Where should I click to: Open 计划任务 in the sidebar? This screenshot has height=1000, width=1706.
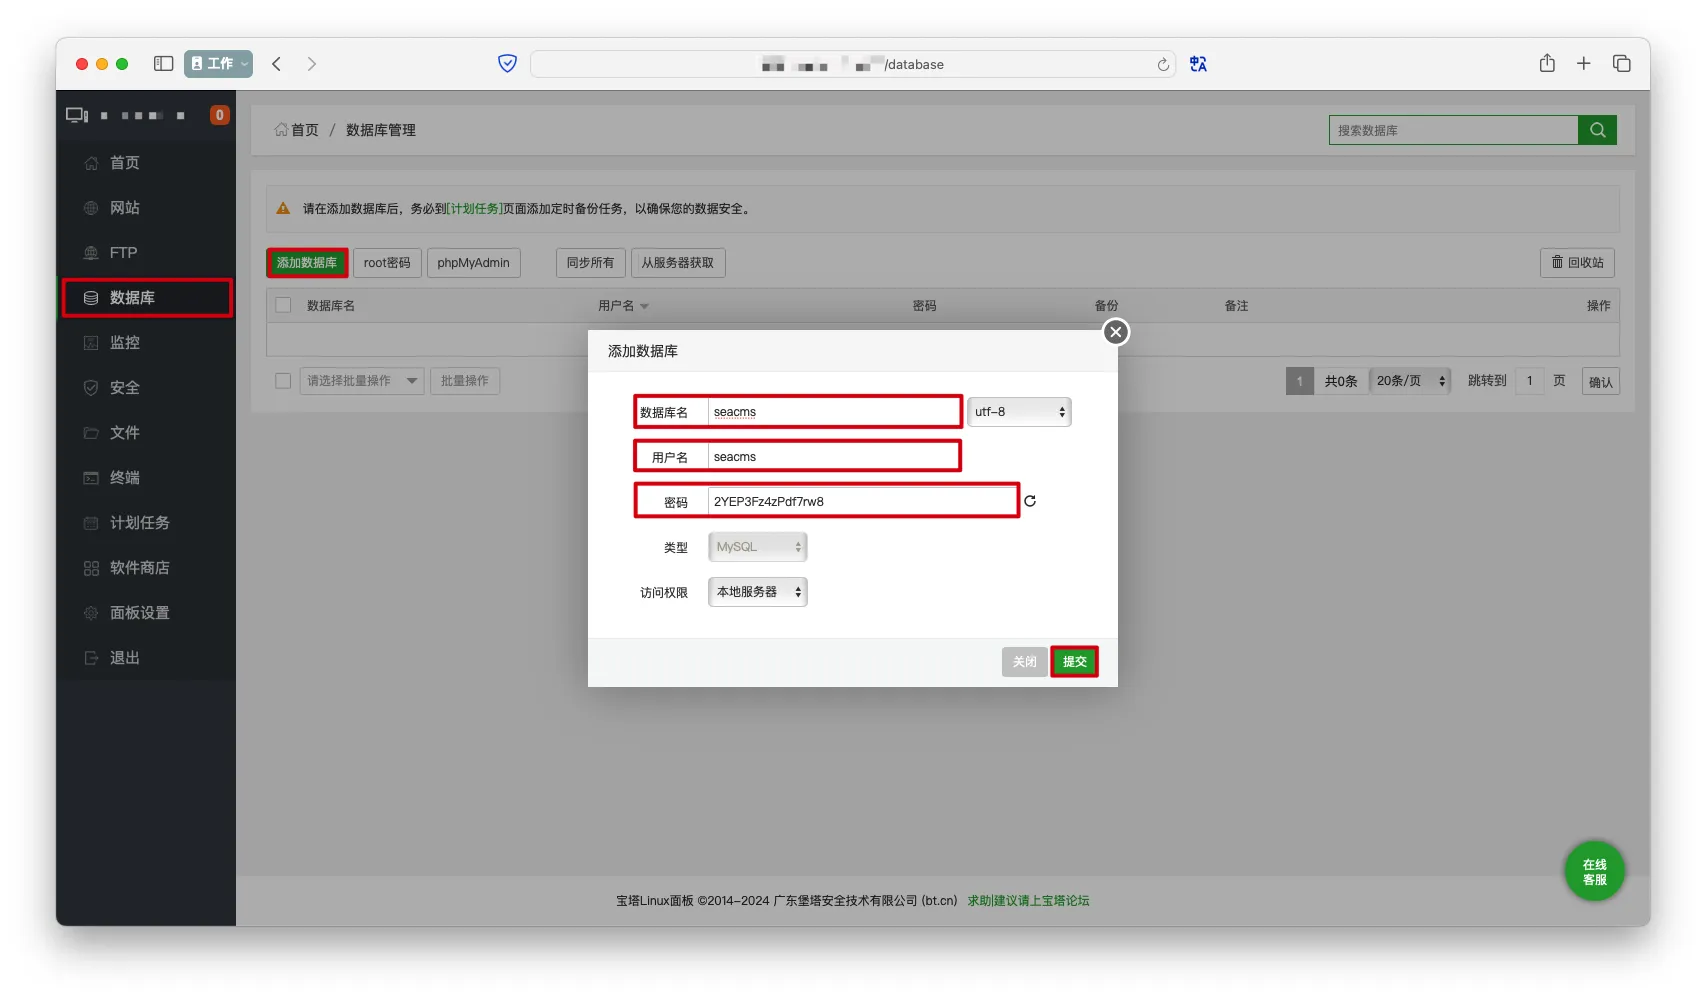[x=139, y=523]
